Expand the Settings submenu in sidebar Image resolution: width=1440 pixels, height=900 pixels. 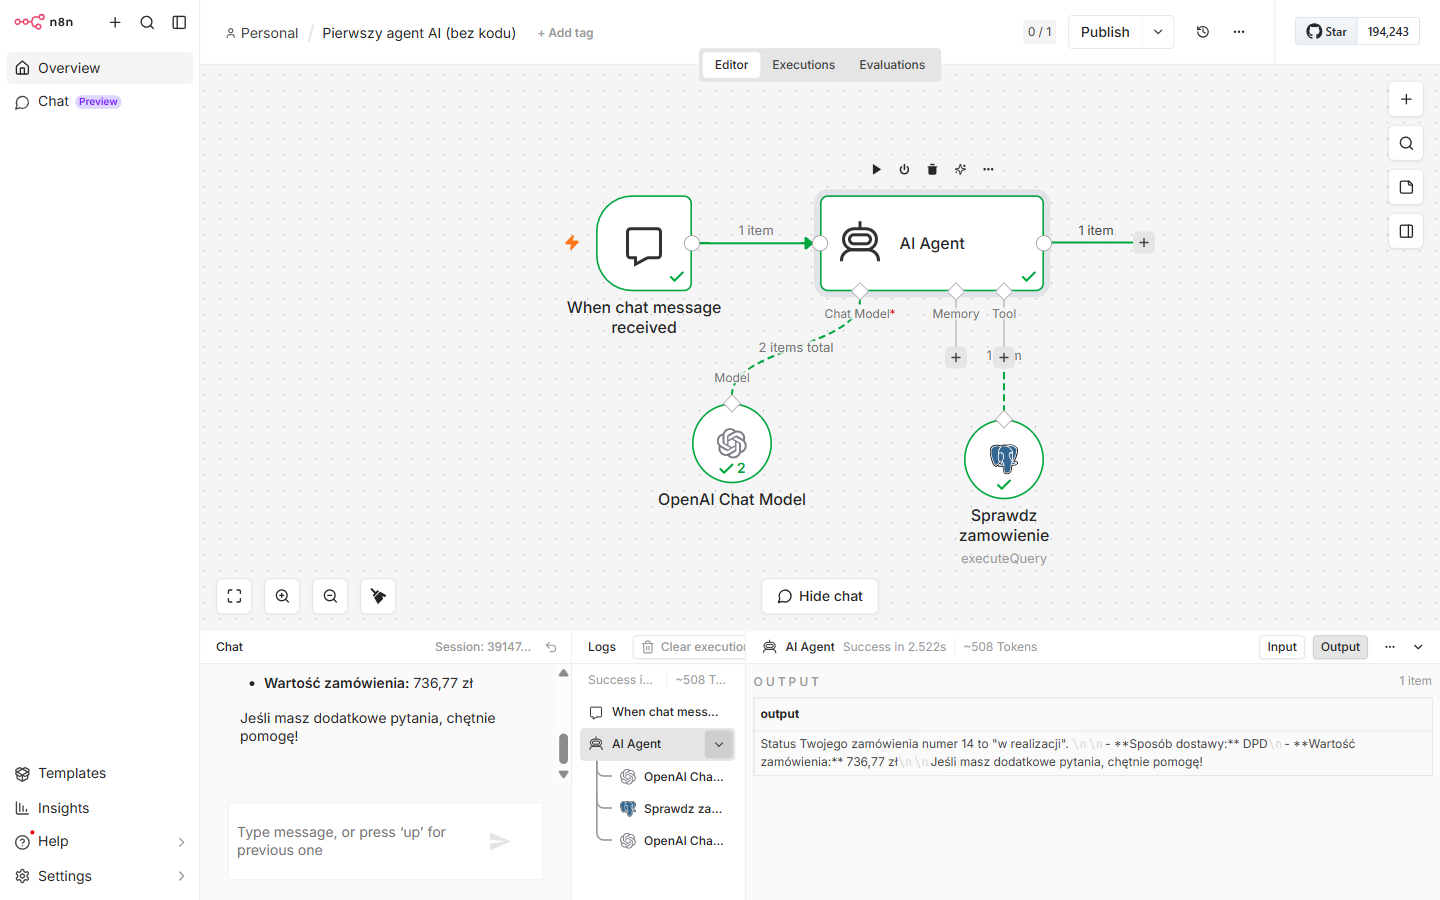click(x=181, y=876)
